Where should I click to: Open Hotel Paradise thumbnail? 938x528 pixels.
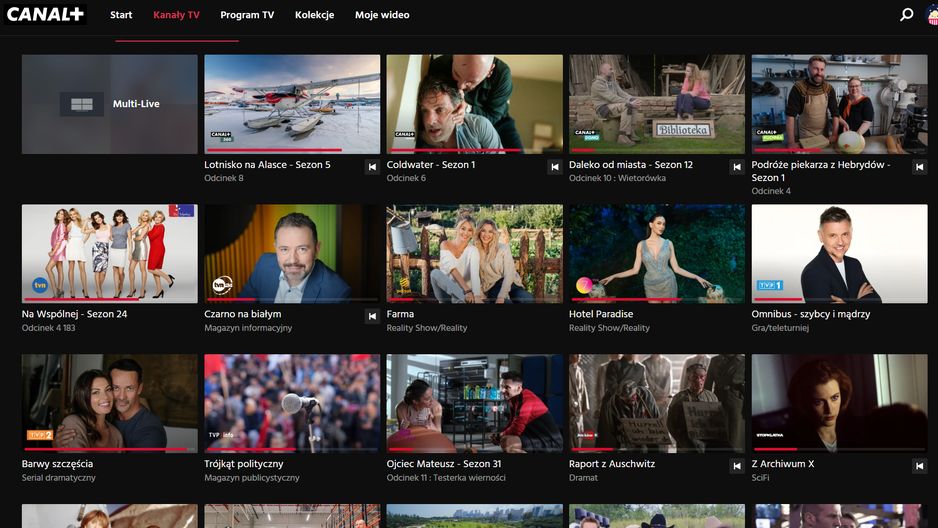657,254
